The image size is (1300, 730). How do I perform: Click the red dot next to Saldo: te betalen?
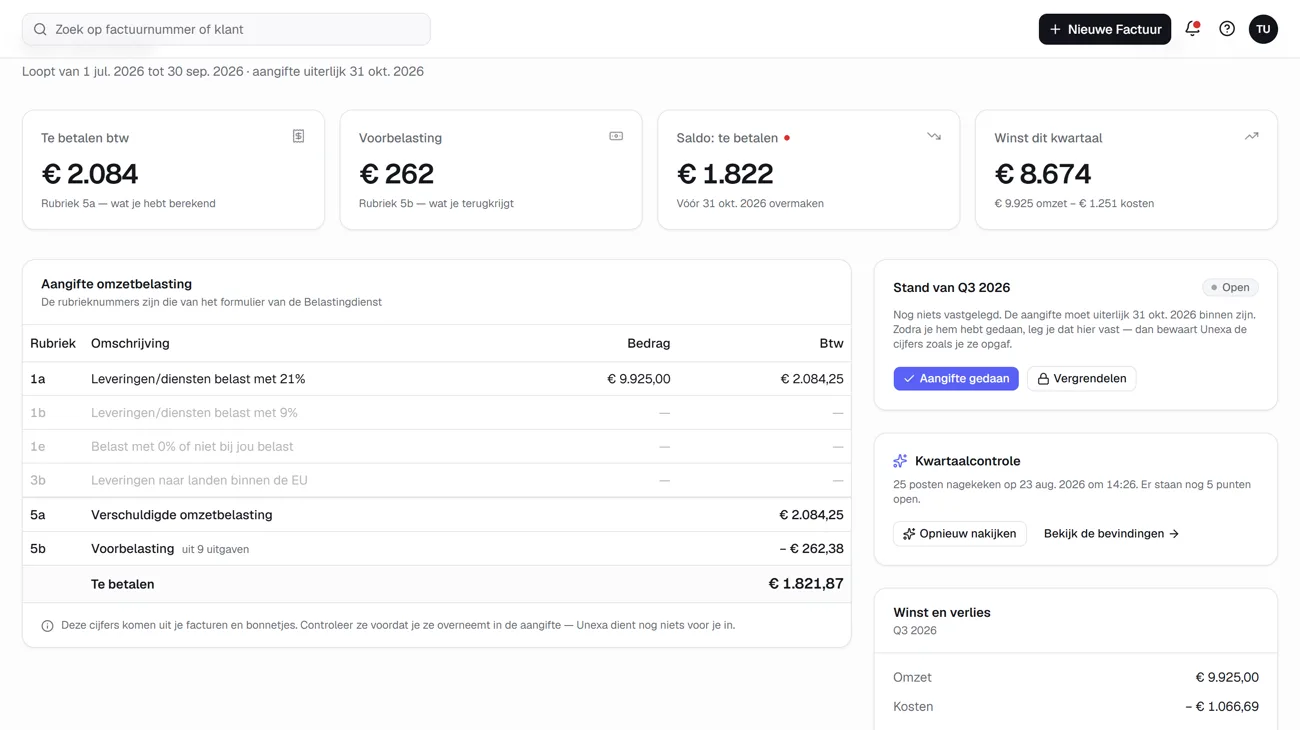coord(787,138)
